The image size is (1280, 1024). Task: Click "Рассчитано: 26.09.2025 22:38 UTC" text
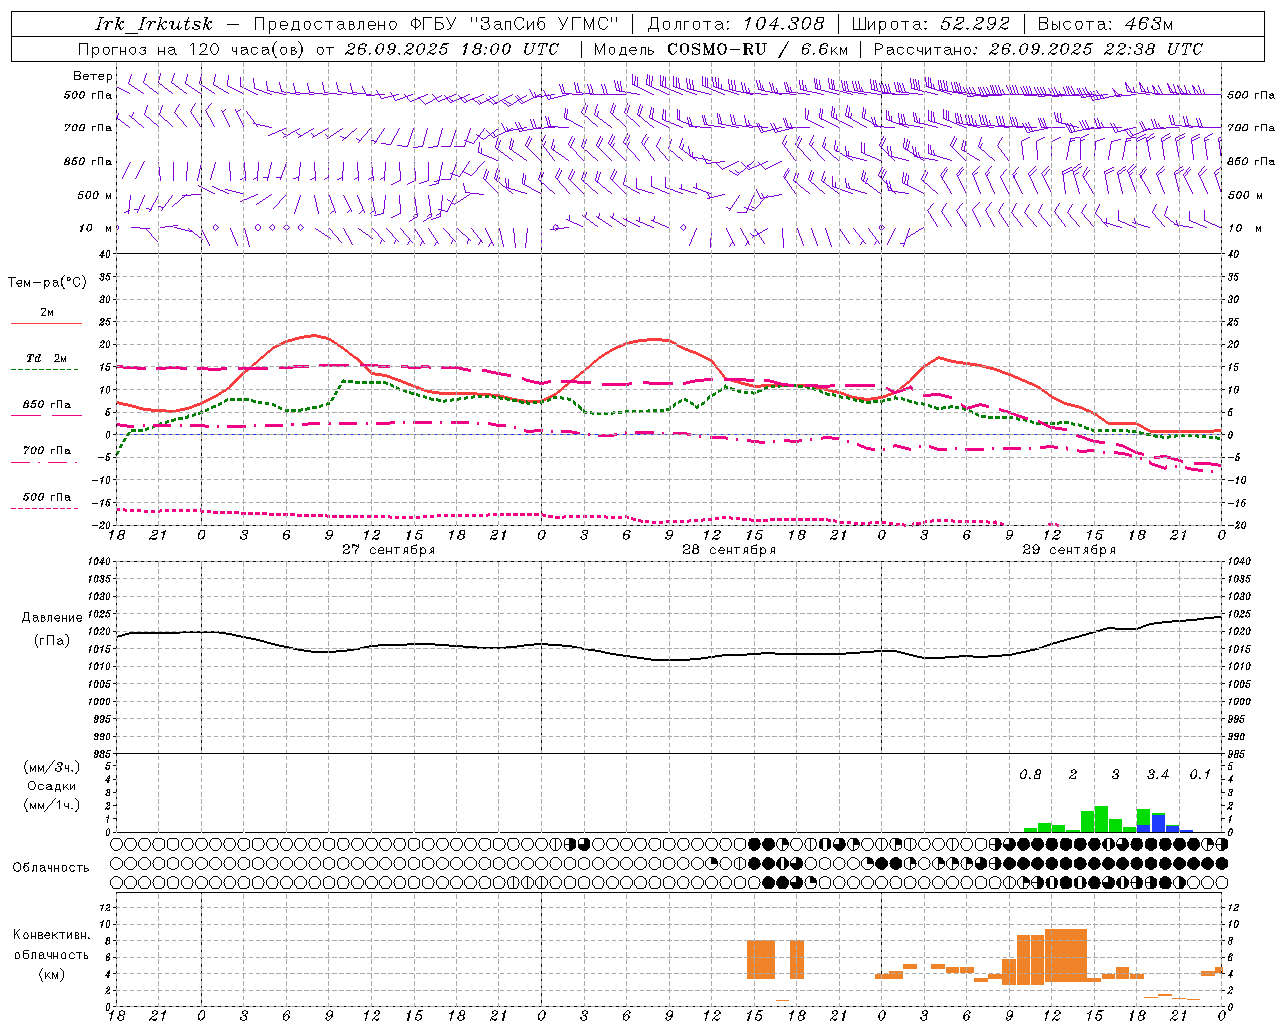[x=1038, y=49]
